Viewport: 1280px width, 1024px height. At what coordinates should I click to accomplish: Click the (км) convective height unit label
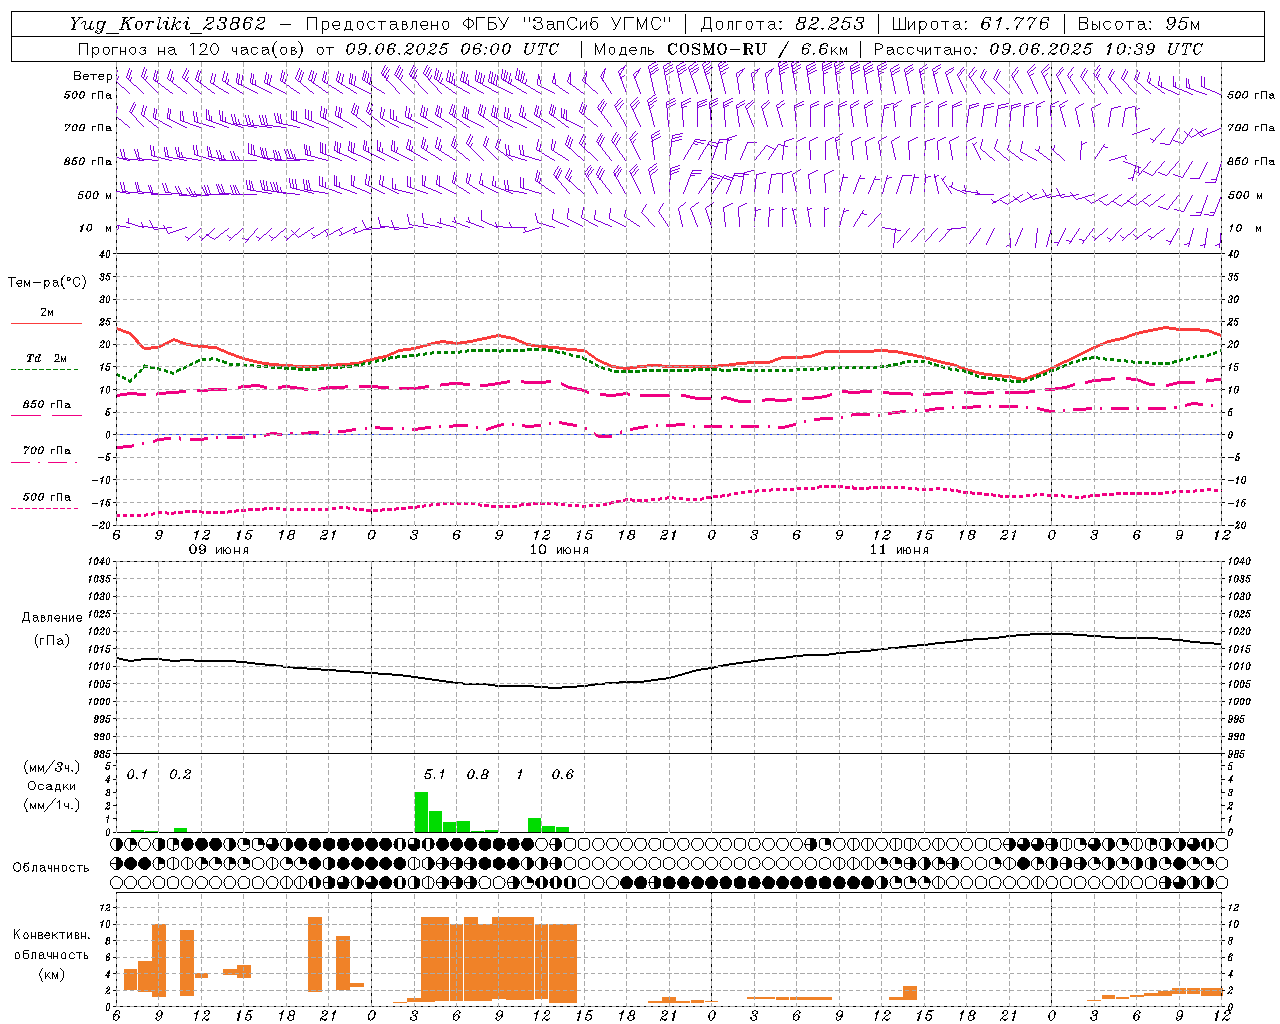(51, 974)
